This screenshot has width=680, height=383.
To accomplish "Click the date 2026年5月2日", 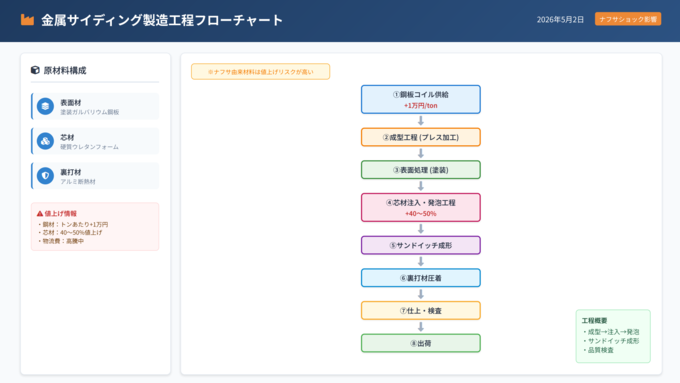I will click(x=560, y=20).
